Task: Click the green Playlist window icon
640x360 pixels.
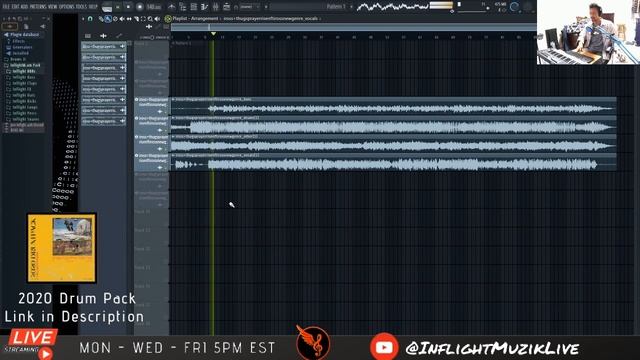Action: coord(168,19)
